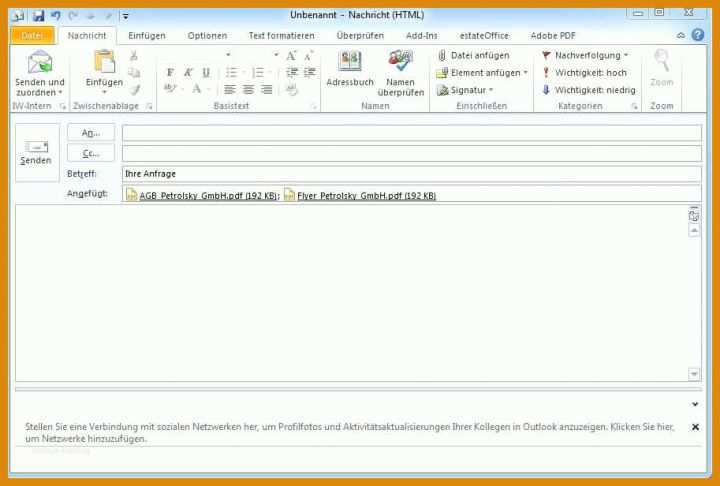The image size is (720, 486).
Task: Toggle underline formatting (U)
Action: 206,73
